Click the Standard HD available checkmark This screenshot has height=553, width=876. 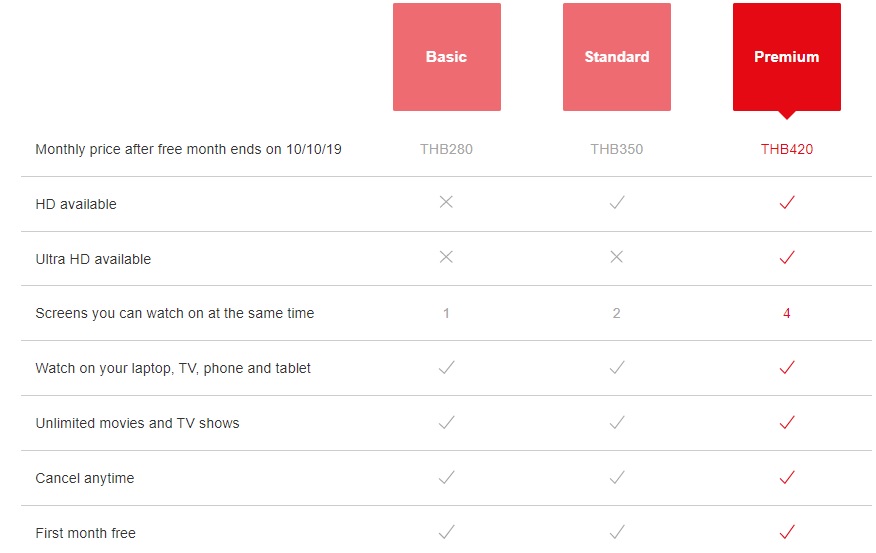(x=617, y=202)
